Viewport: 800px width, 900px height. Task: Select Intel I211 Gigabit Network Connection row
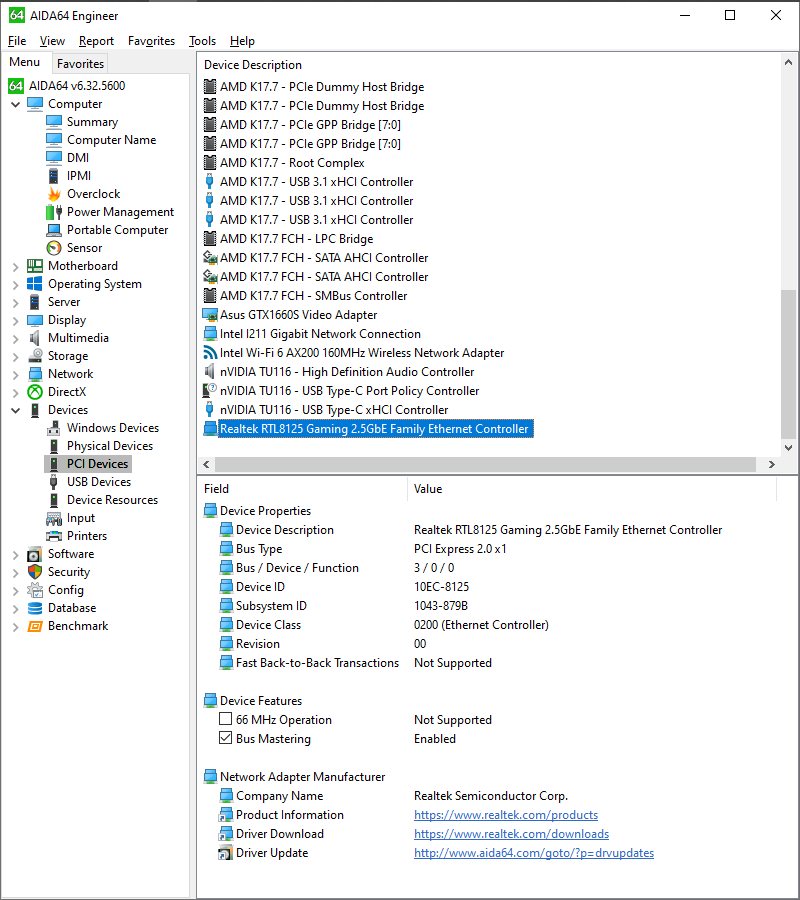click(x=320, y=334)
